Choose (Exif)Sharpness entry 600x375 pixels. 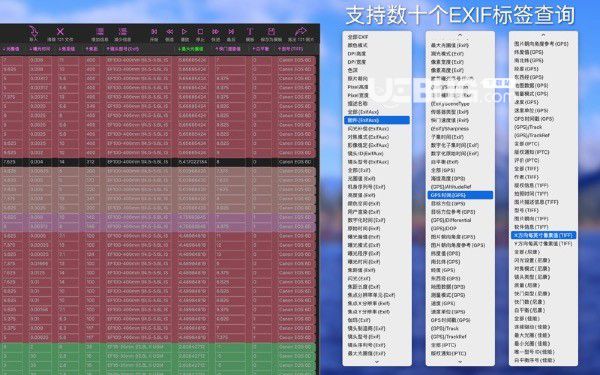[450, 129]
